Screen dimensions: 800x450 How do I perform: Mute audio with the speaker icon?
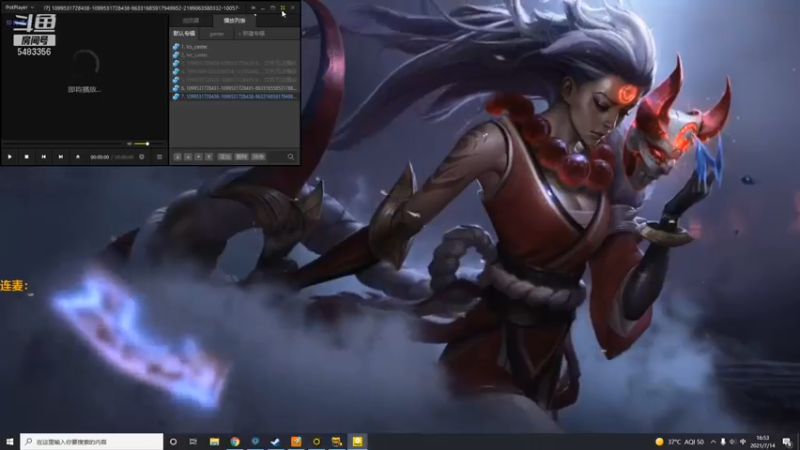coord(130,144)
